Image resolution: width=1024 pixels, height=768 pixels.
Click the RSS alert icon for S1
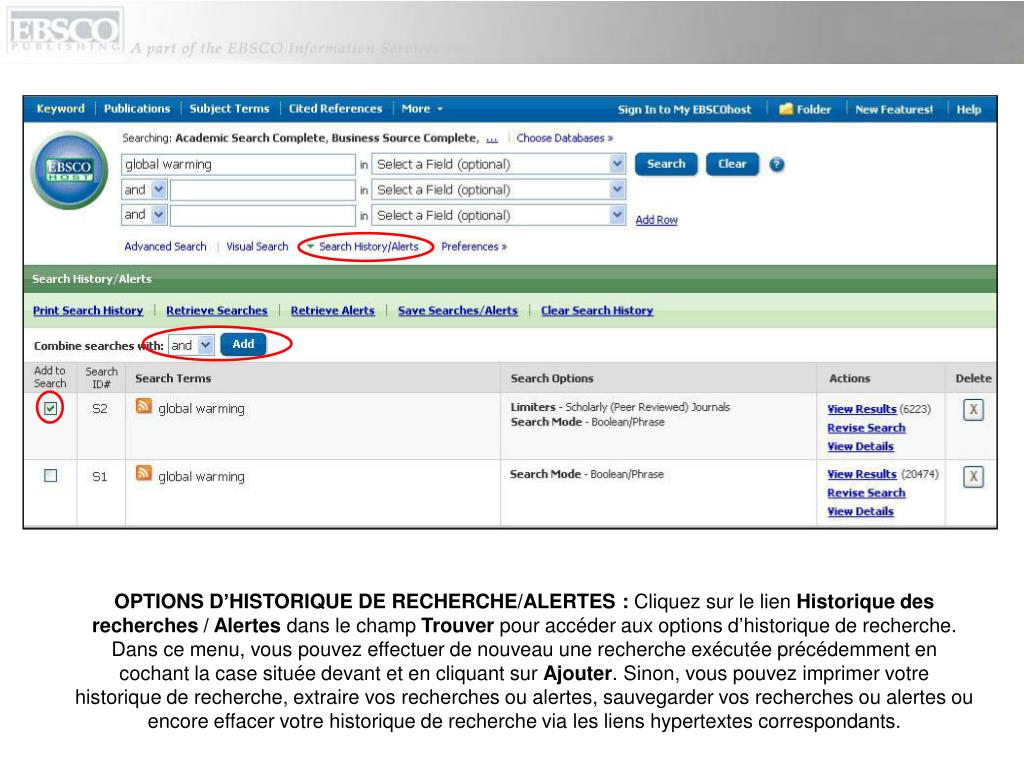pos(144,473)
